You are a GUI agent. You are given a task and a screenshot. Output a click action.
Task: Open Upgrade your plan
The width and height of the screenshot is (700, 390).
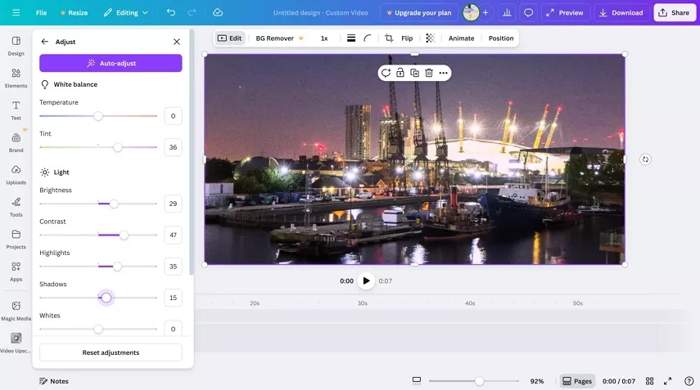tap(419, 12)
